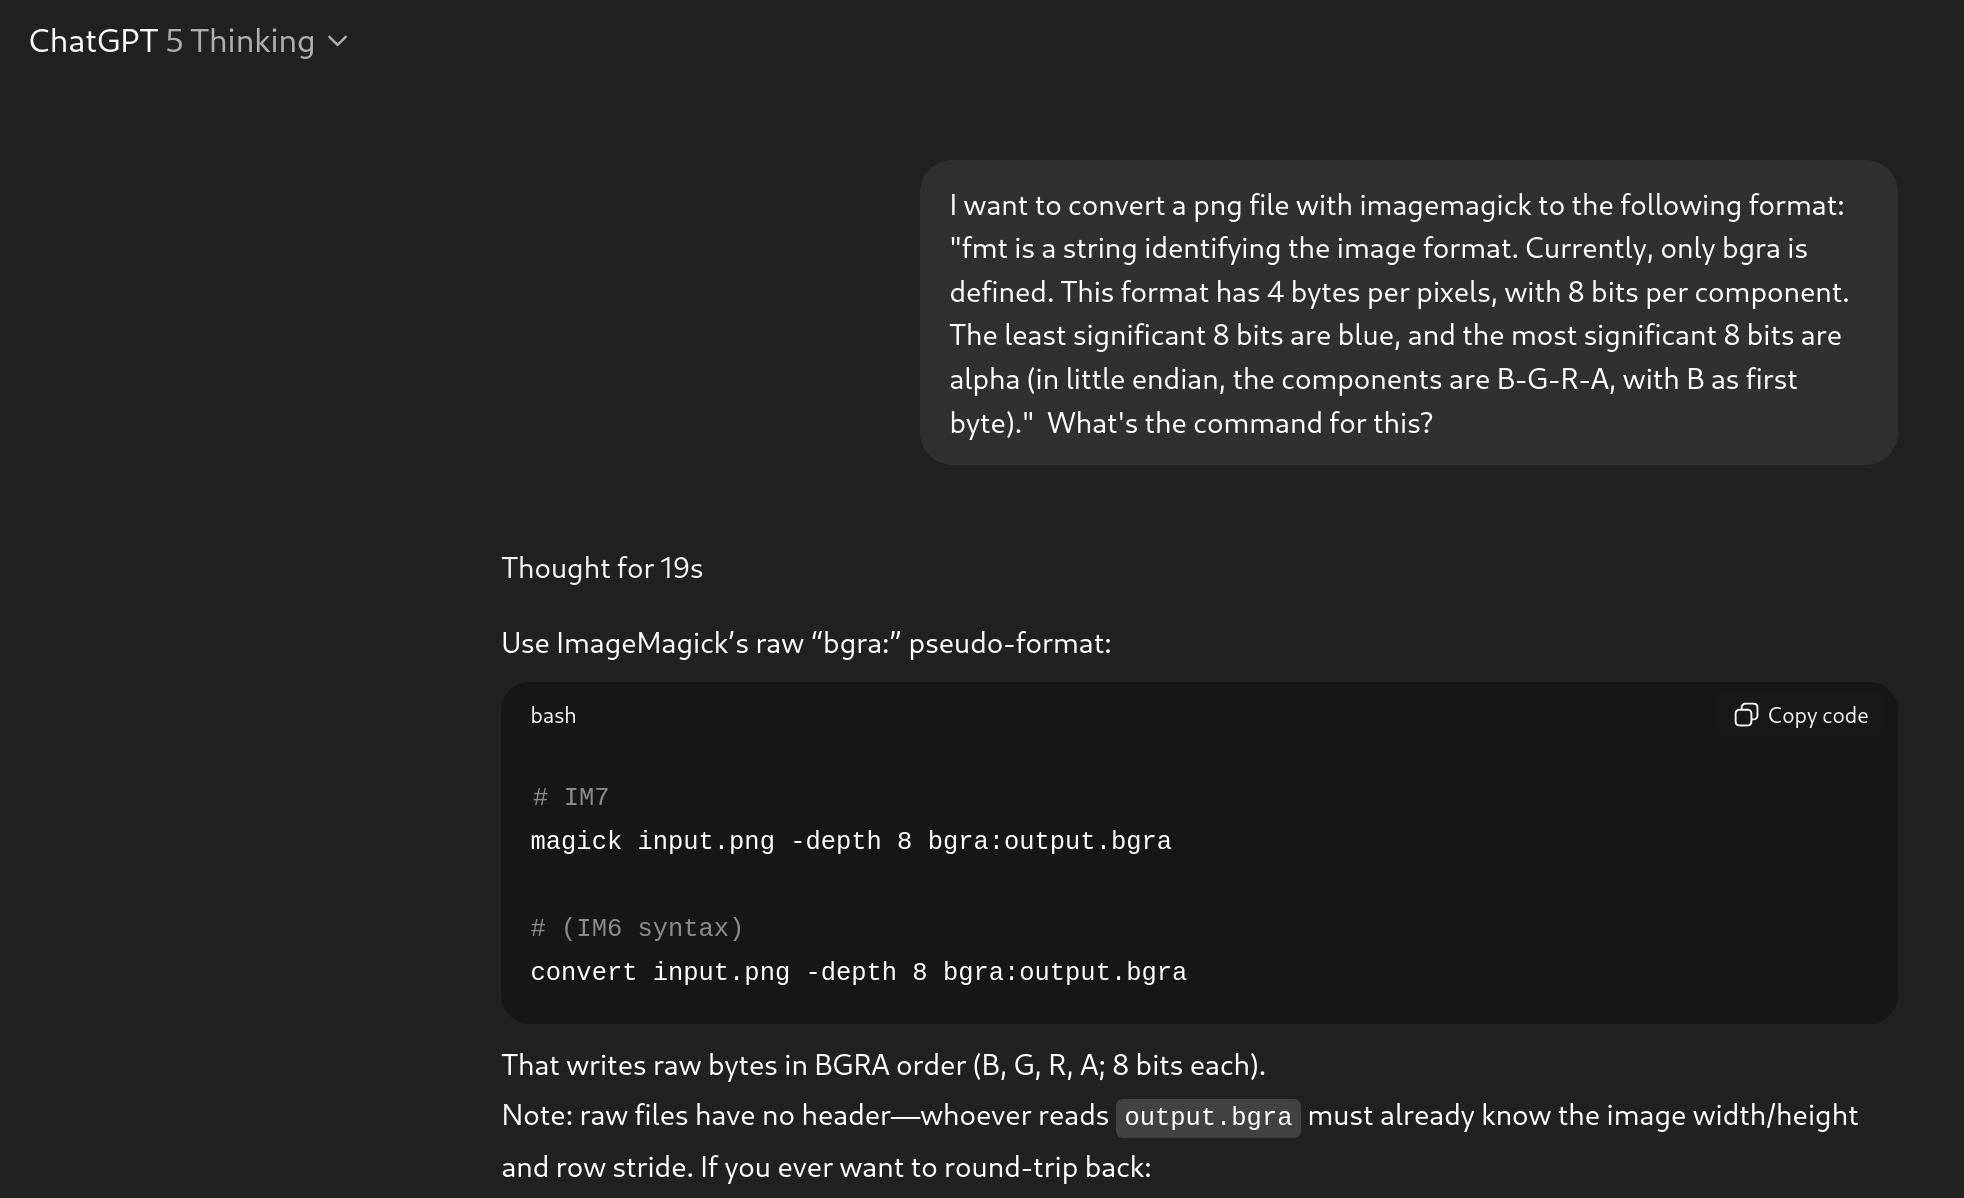
Task: Click "bgra:output.bgra" in the magick command
Action: [1049, 841]
